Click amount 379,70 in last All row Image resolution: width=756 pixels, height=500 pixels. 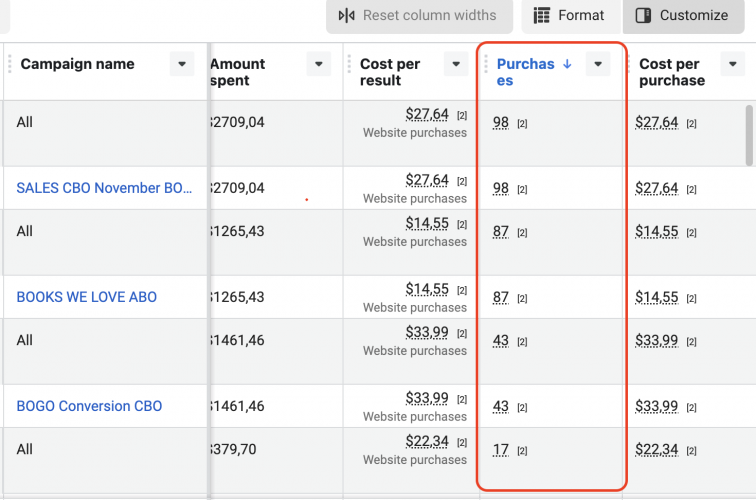pyautogui.click(x=233, y=449)
